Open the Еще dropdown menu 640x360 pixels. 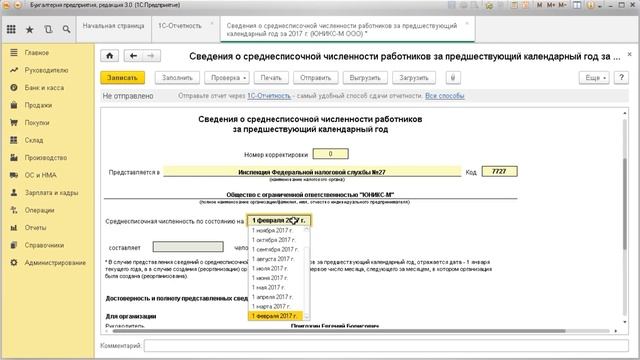coord(594,78)
